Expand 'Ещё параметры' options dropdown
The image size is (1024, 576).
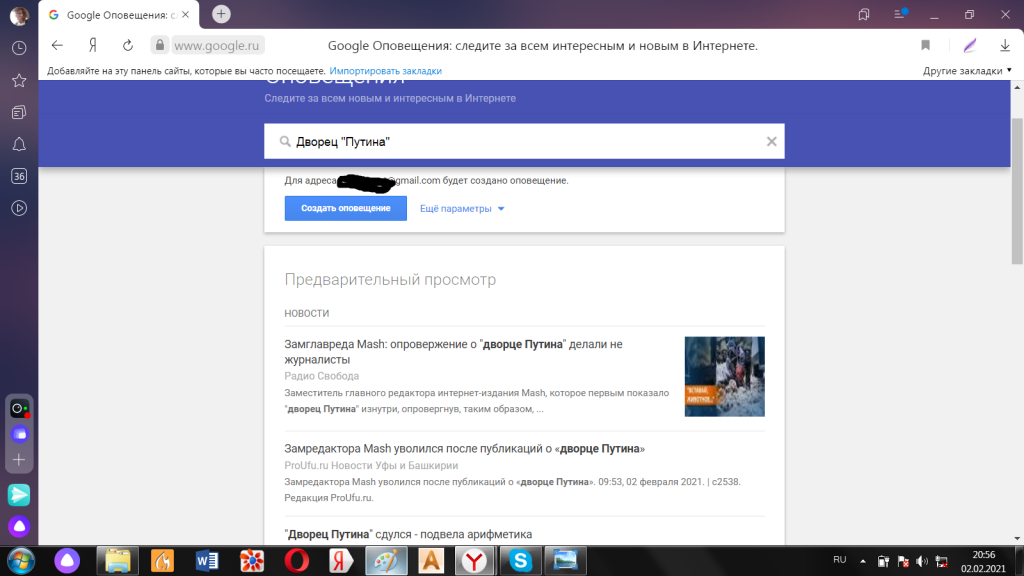click(462, 209)
